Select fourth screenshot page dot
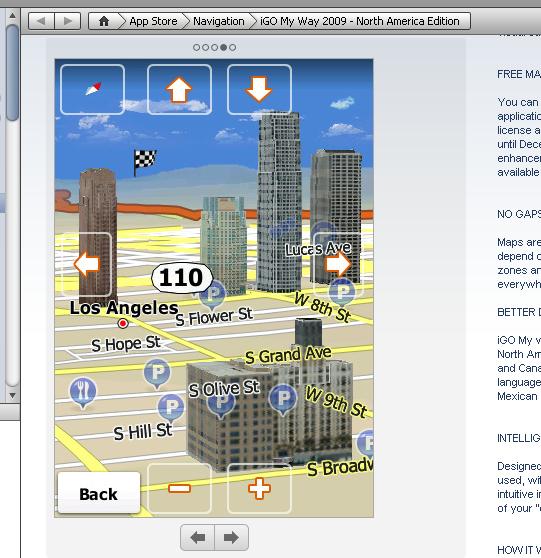The image size is (541, 558). coord(224,47)
